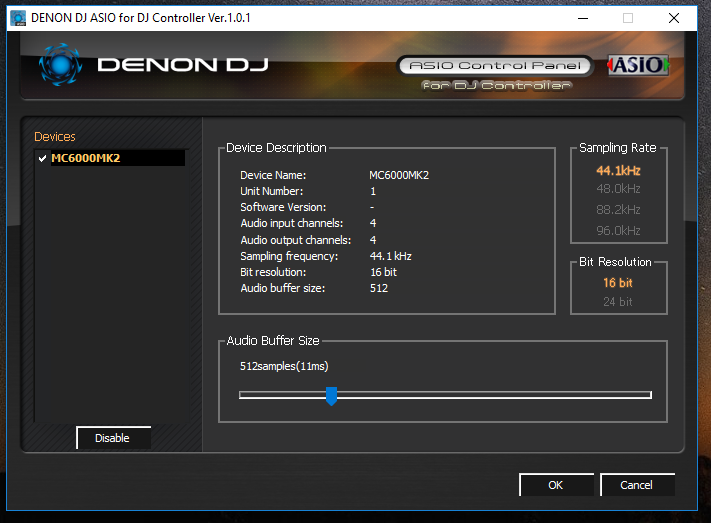Click the '44.1 kHz' value in Device Description

coord(390,256)
